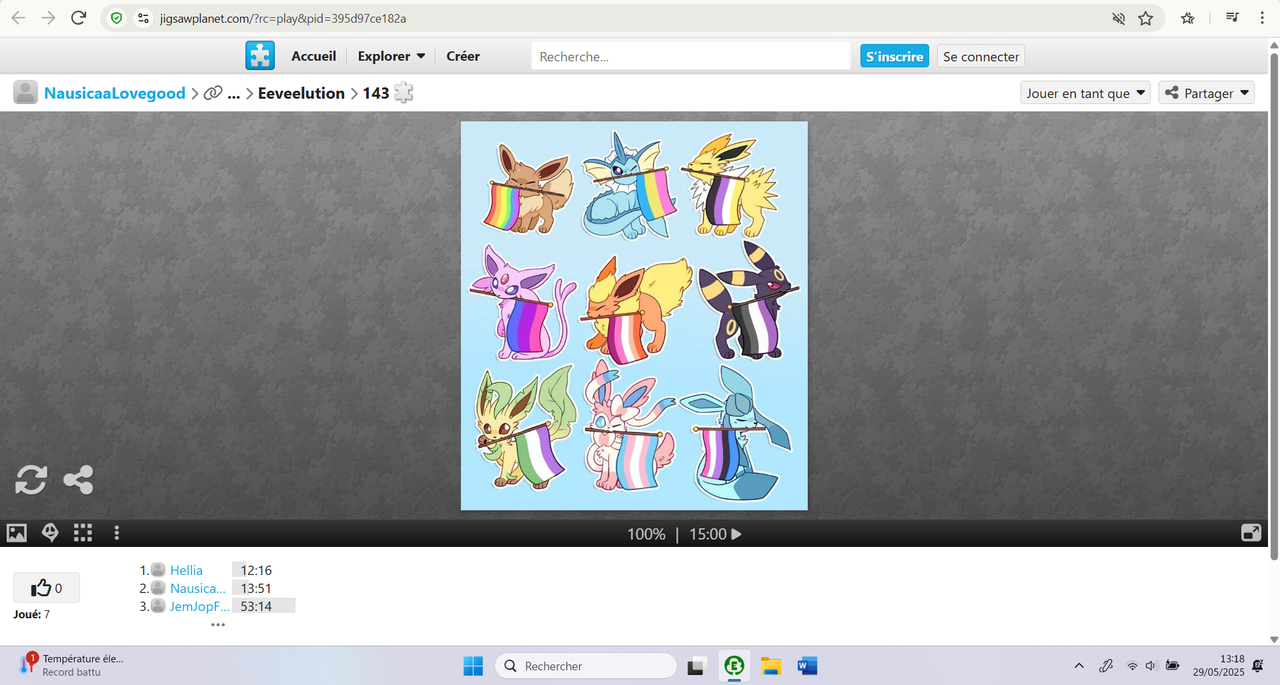This screenshot has width=1280, height=685.
Task: Open the Température weather widget
Action: click(71, 665)
